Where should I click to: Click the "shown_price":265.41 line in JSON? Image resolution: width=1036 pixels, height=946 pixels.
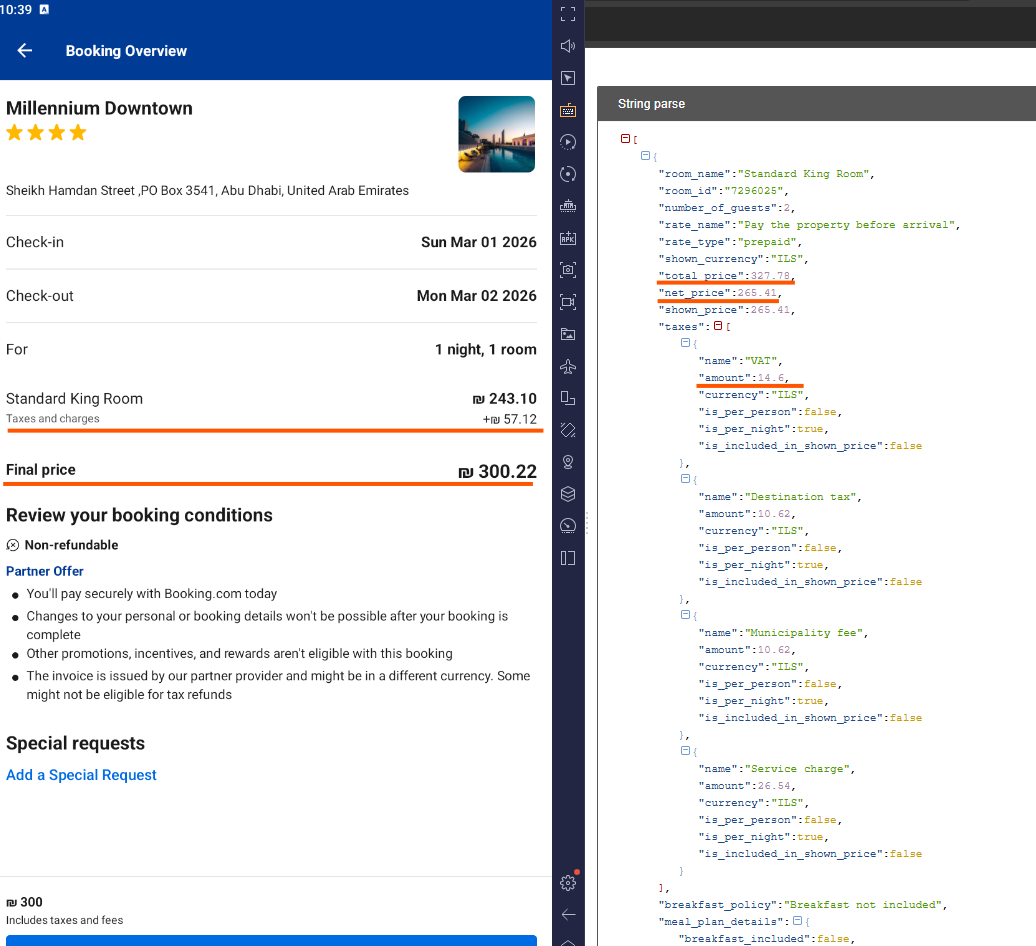pos(727,310)
